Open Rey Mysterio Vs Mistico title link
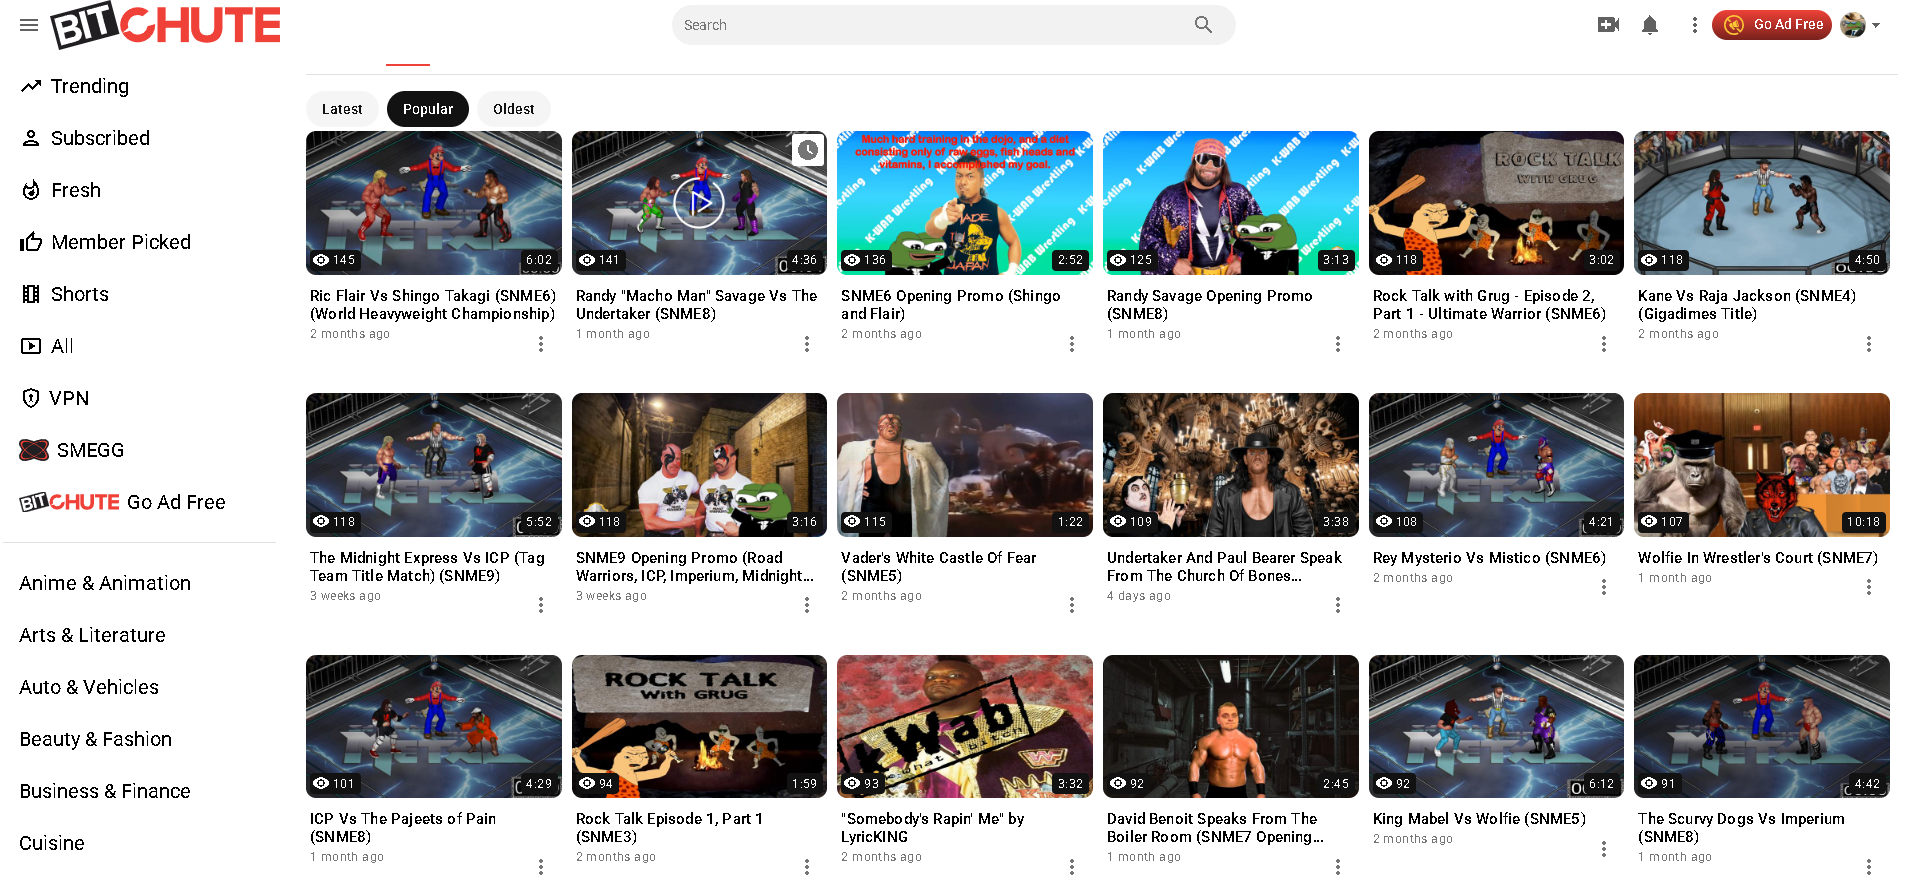This screenshot has height=885, width=1907. point(1489,558)
